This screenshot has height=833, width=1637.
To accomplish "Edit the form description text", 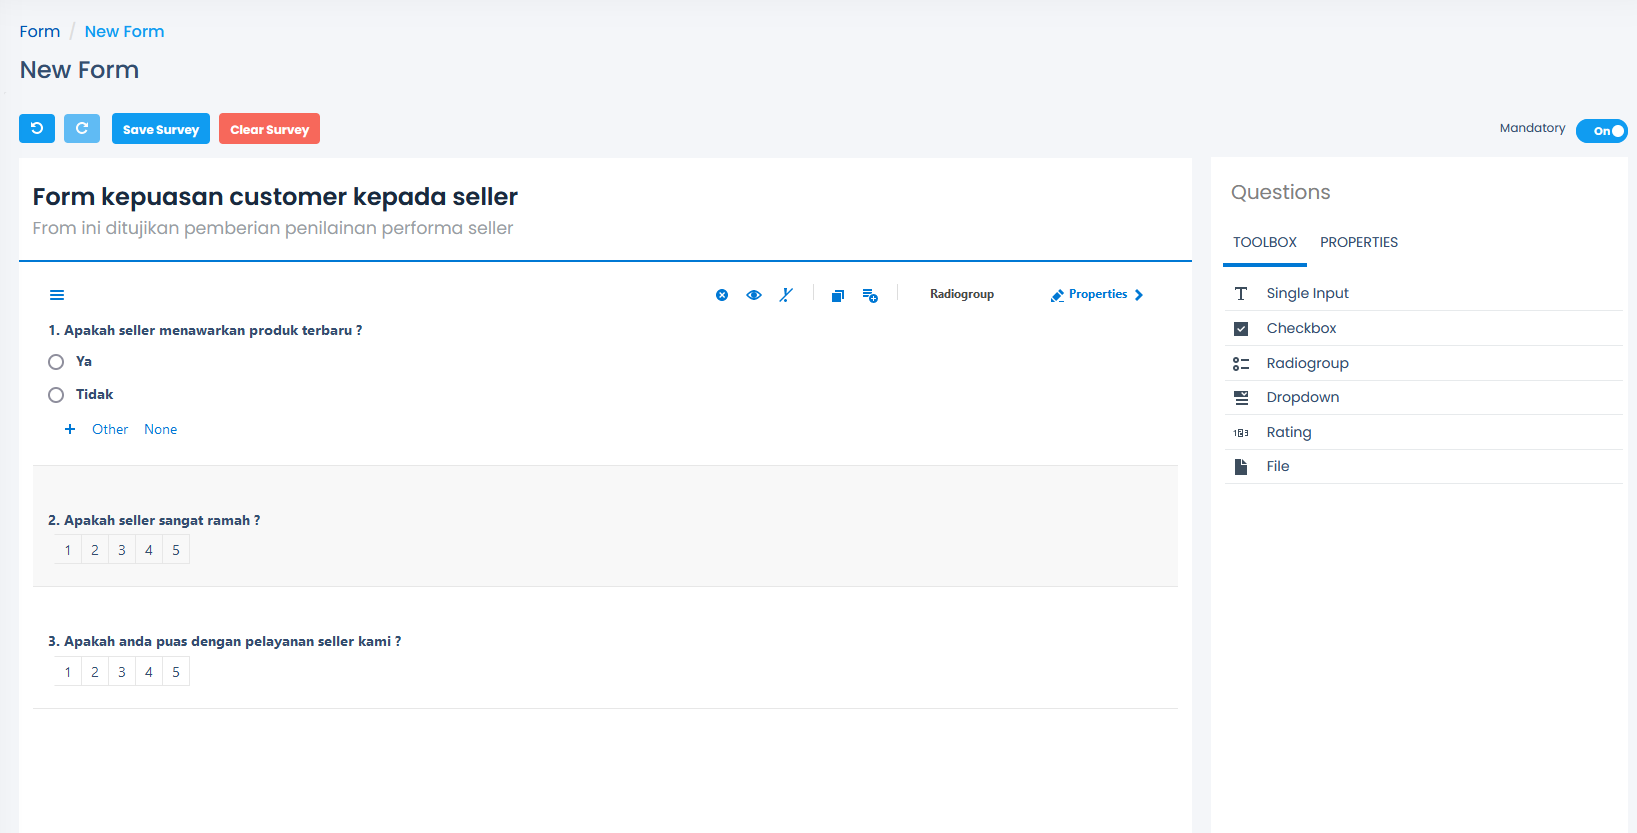I will [273, 228].
